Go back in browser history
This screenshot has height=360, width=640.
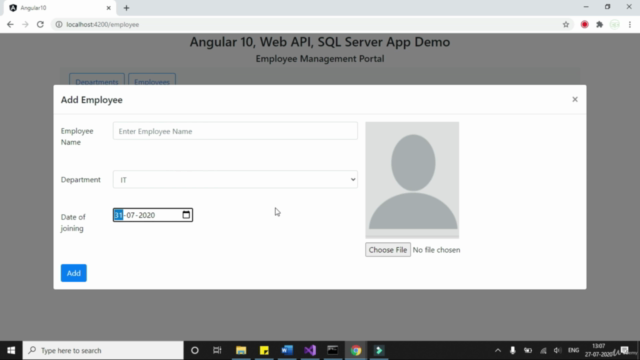[x=10, y=24]
